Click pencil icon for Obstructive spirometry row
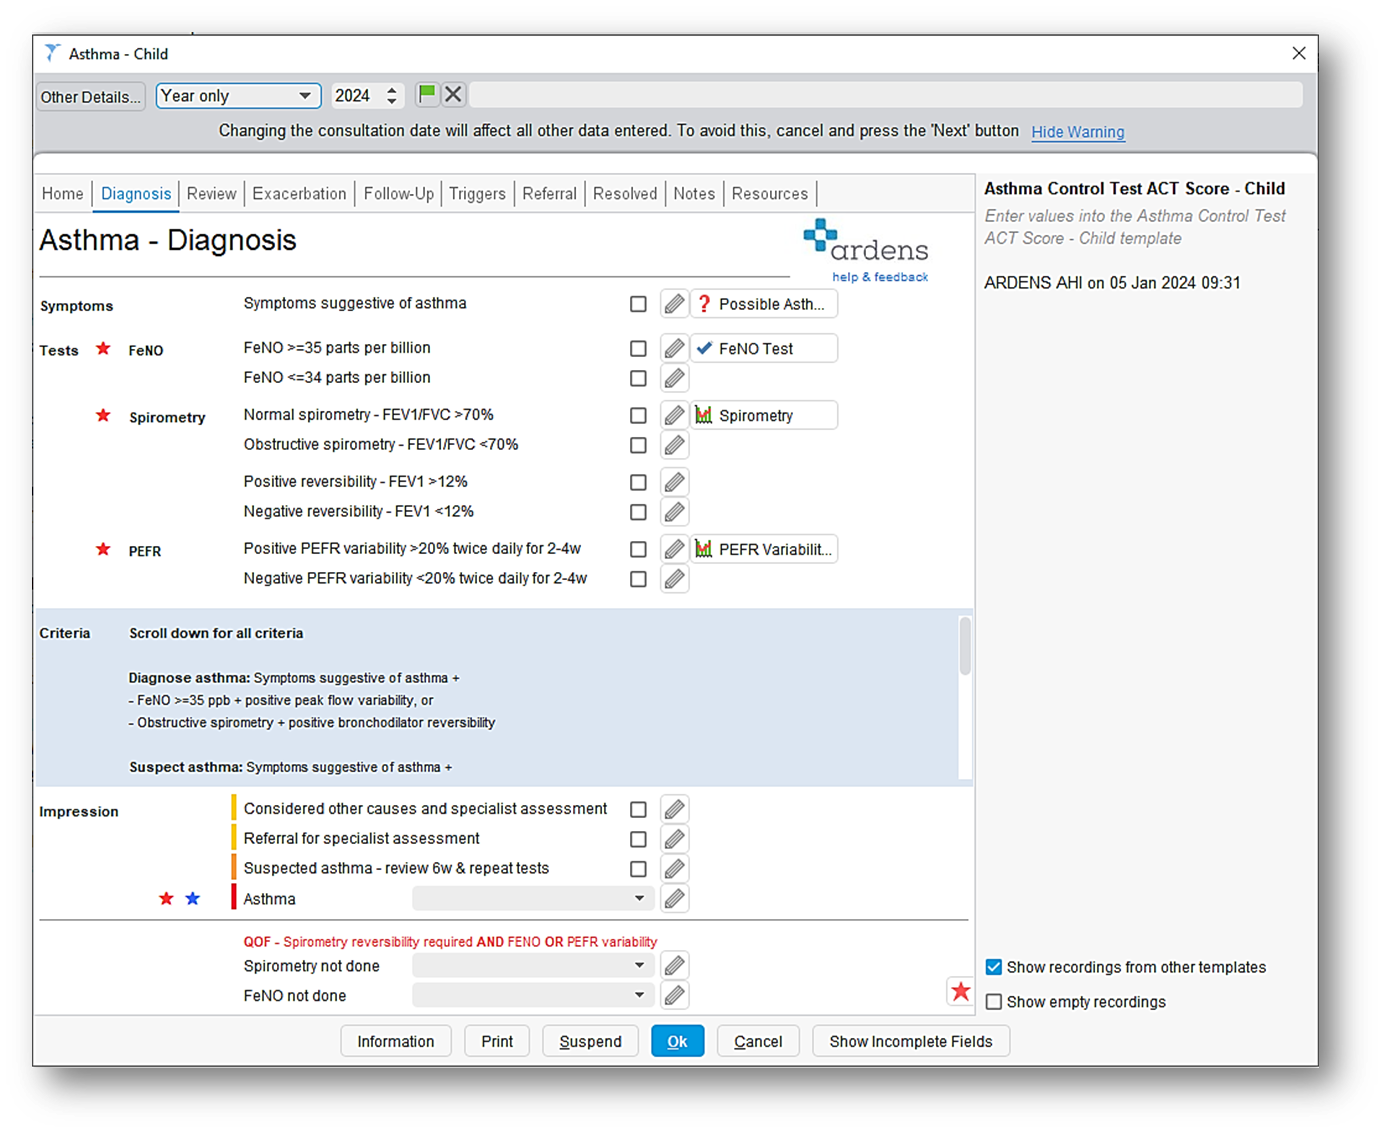This screenshot has height=1133, width=1384. coord(675,445)
